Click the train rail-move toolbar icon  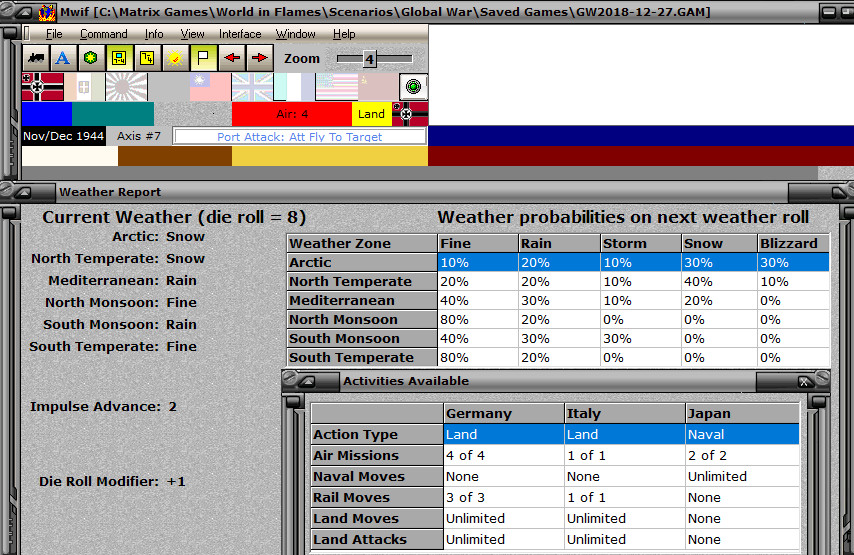[x=36, y=58]
